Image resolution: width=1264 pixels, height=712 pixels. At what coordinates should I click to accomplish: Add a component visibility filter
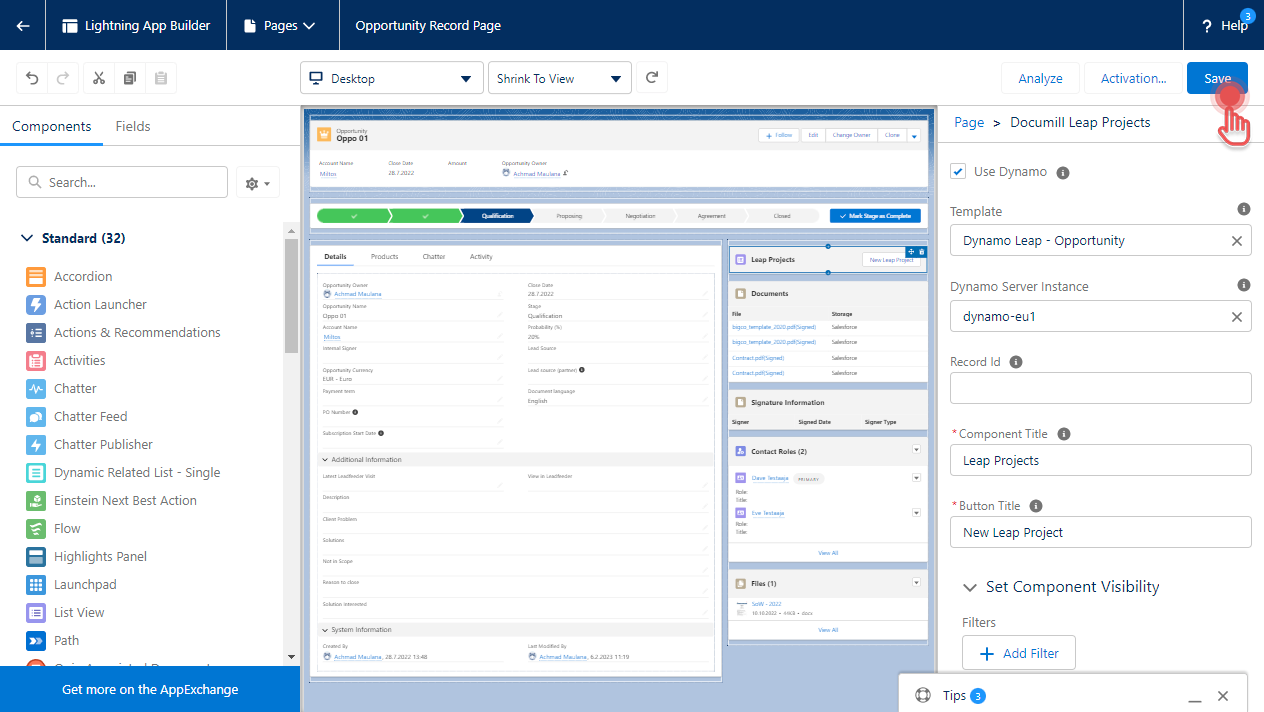(x=1018, y=652)
